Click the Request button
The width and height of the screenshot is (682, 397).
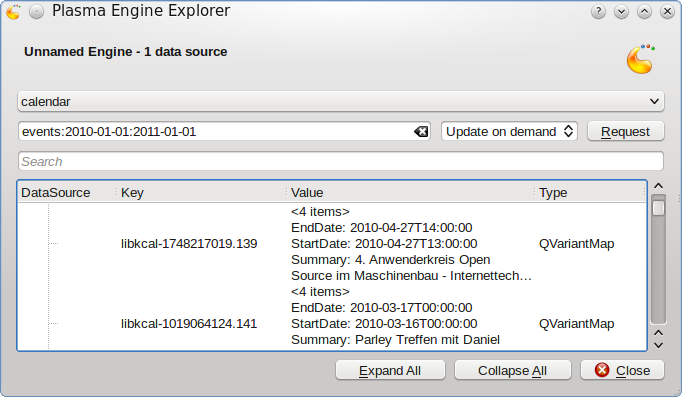point(625,131)
